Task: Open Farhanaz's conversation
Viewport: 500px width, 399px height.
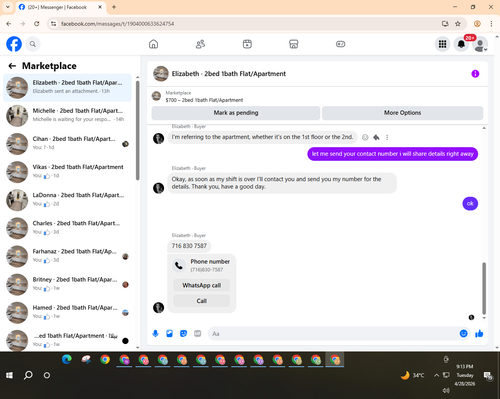Action: (x=67, y=256)
